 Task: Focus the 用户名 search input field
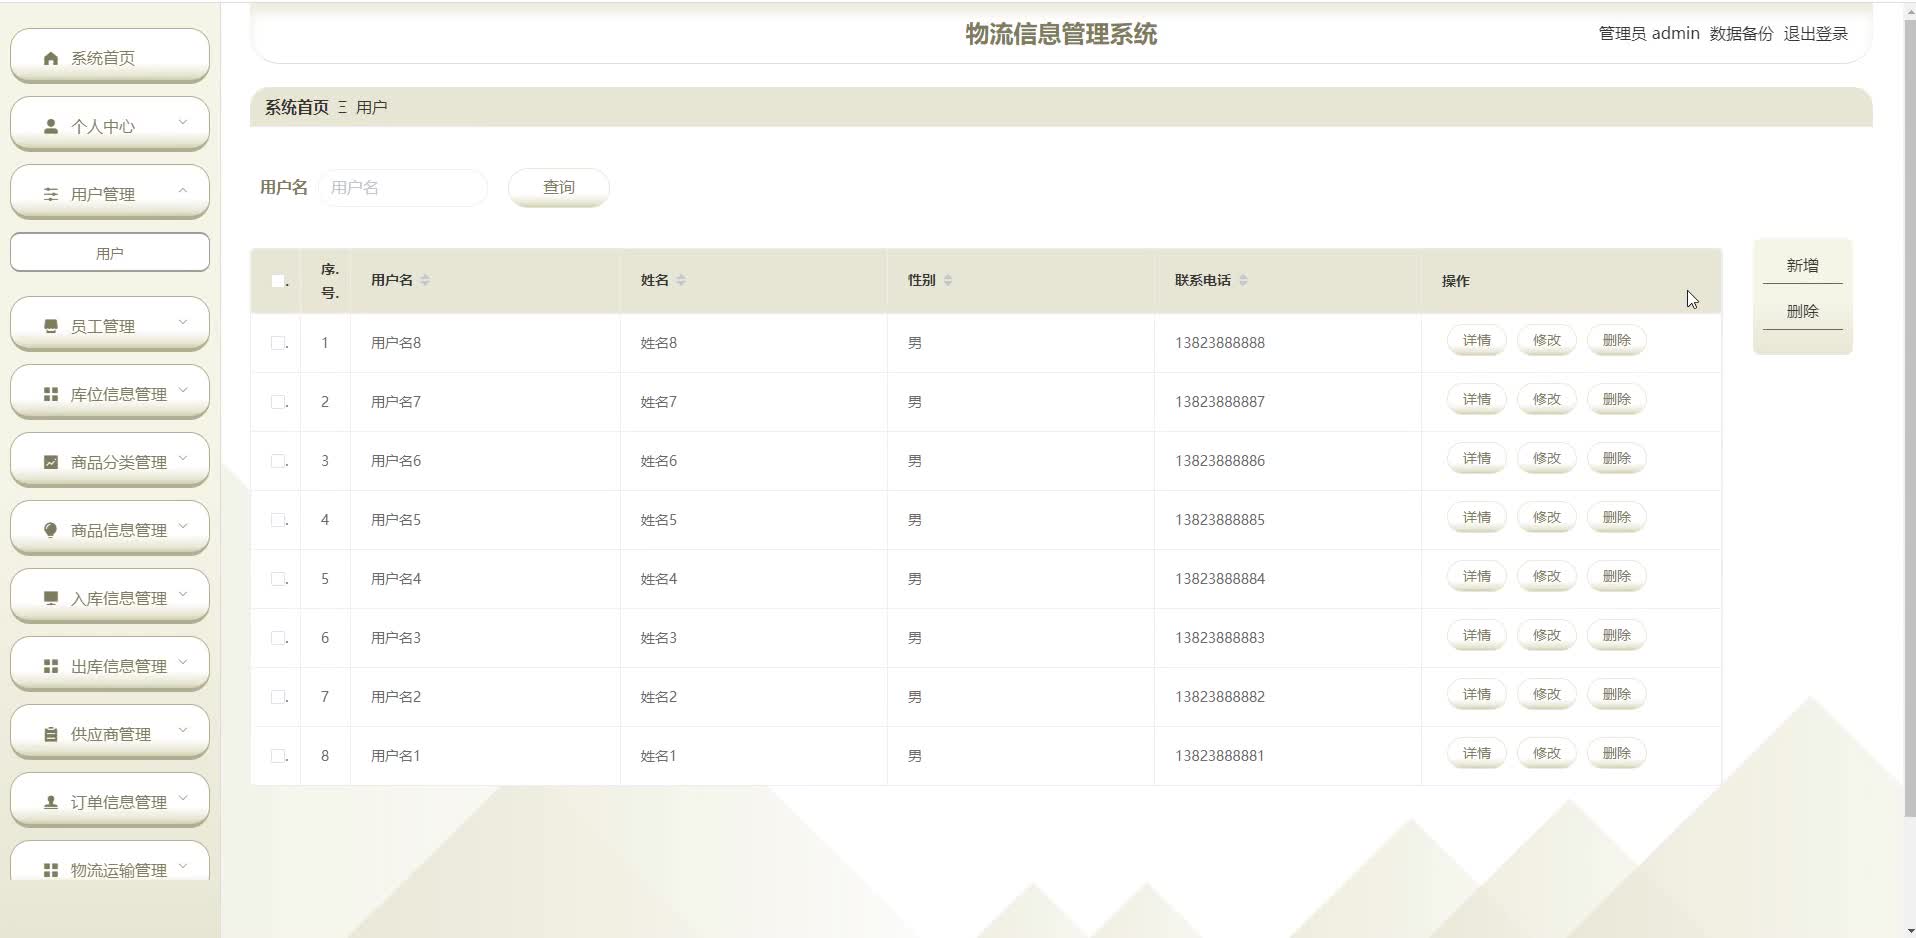[402, 187]
